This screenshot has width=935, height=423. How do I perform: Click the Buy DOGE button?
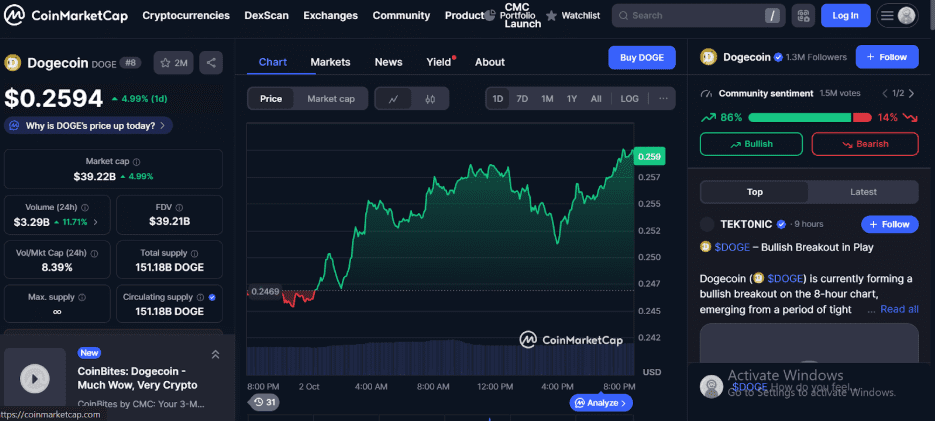tap(642, 58)
